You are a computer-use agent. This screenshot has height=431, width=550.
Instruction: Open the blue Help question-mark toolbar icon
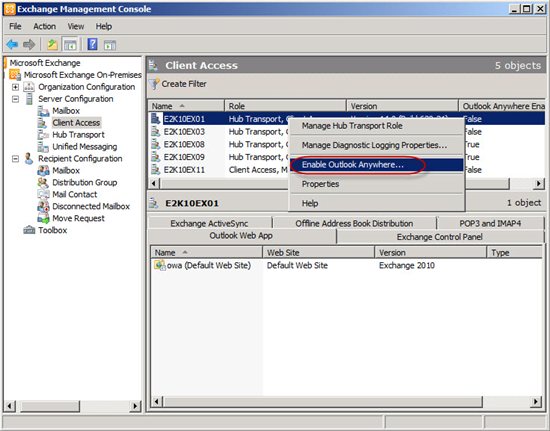click(92, 45)
